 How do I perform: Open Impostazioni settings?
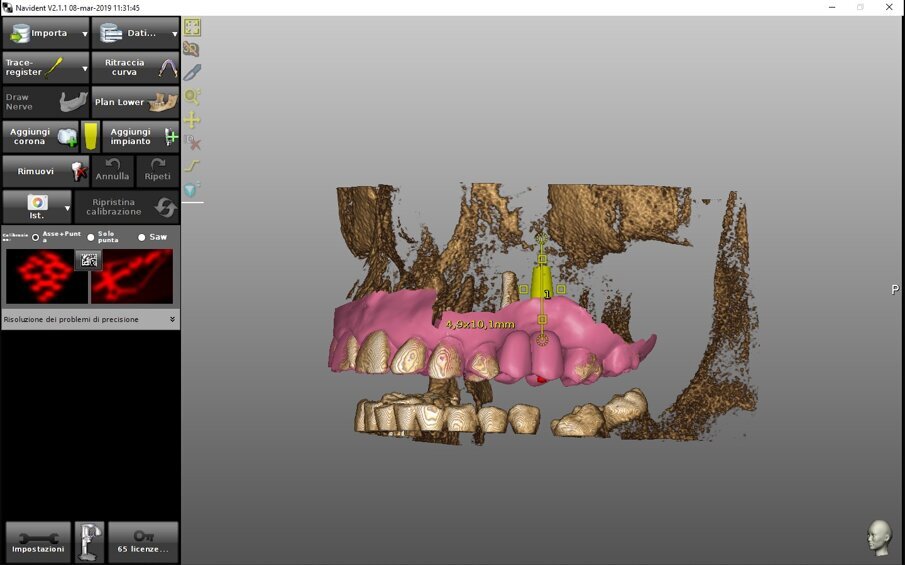pos(38,542)
